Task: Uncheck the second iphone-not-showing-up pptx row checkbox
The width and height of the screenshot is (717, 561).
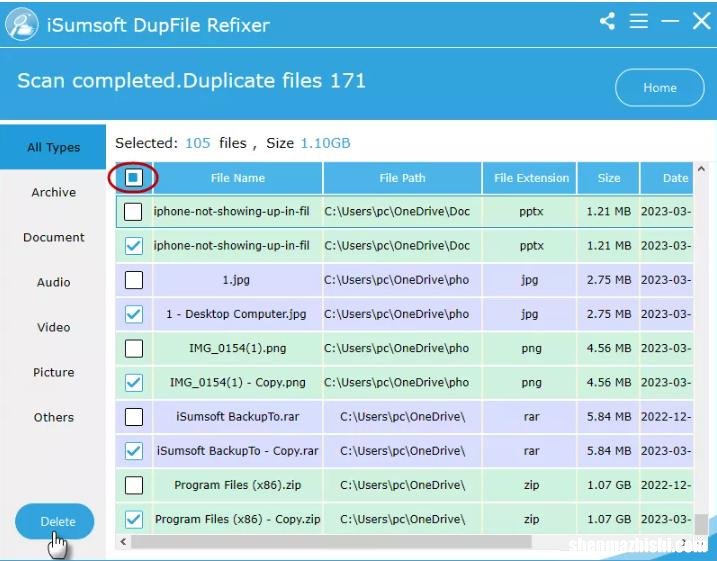Action: pos(133,246)
